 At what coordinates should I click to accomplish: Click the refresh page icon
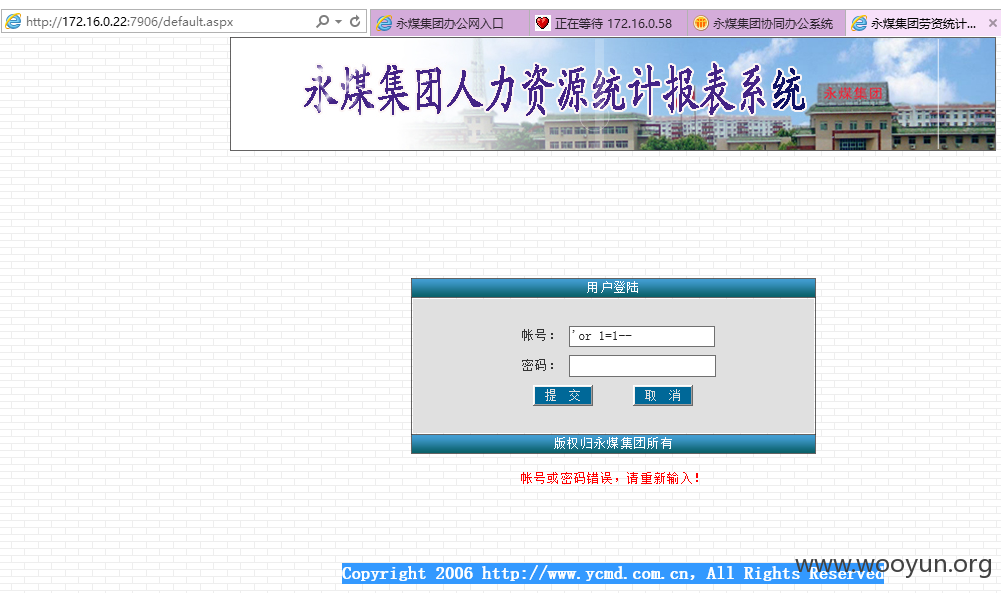(355, 21)
